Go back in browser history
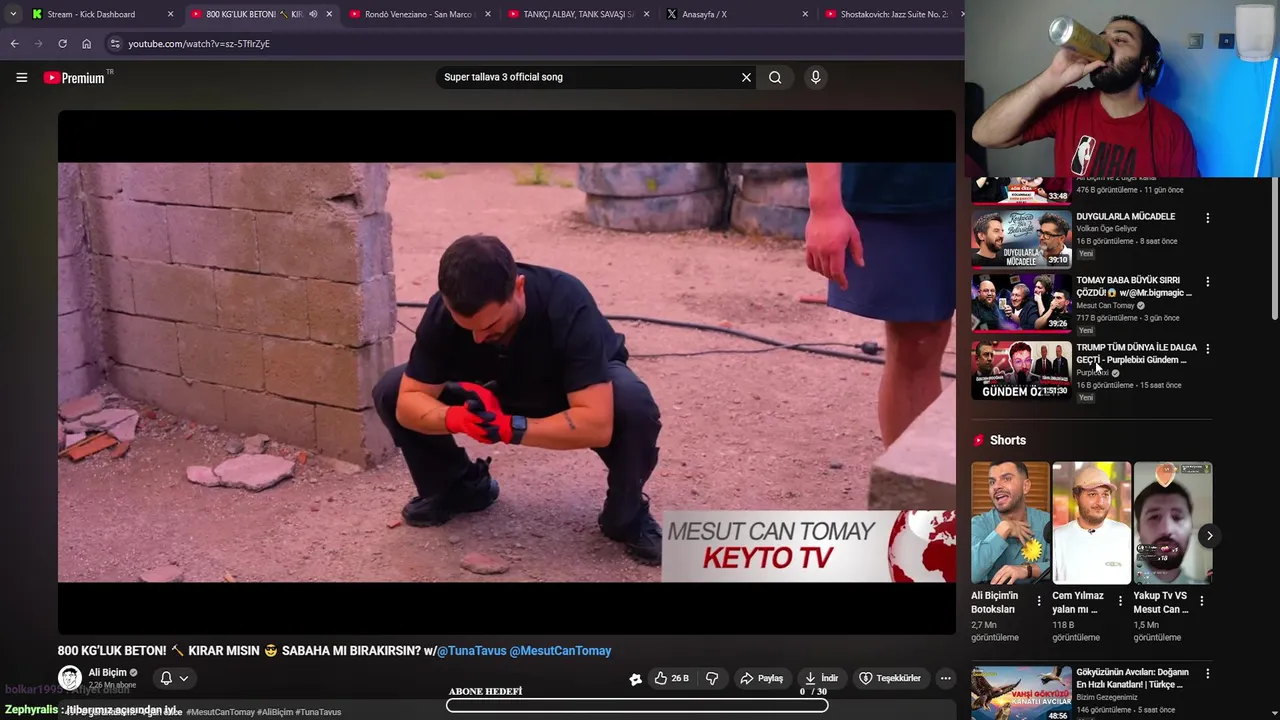Screen dimensions: 1280x720 [x=14, y=44]
